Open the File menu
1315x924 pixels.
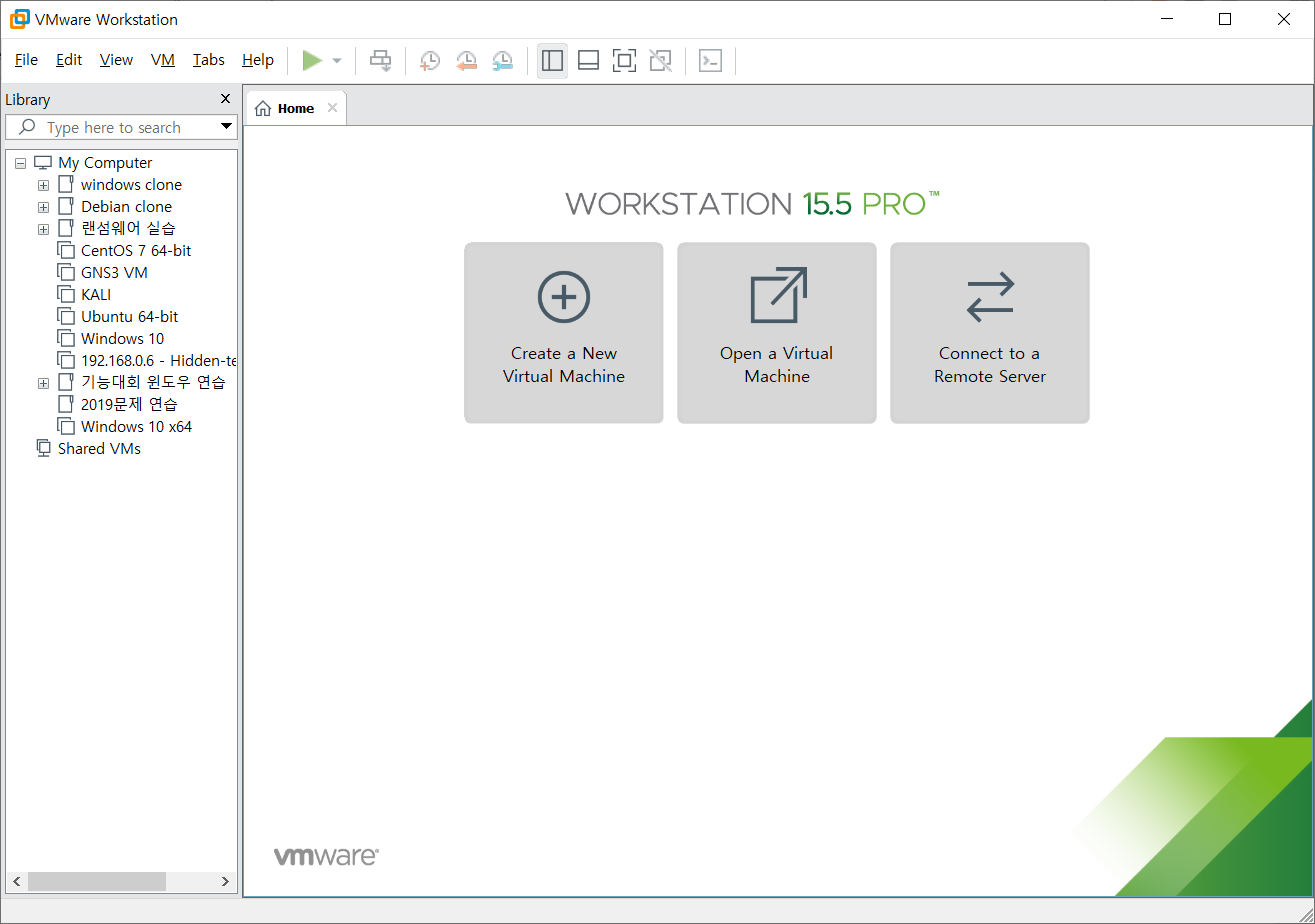click(x=26, y=60)
